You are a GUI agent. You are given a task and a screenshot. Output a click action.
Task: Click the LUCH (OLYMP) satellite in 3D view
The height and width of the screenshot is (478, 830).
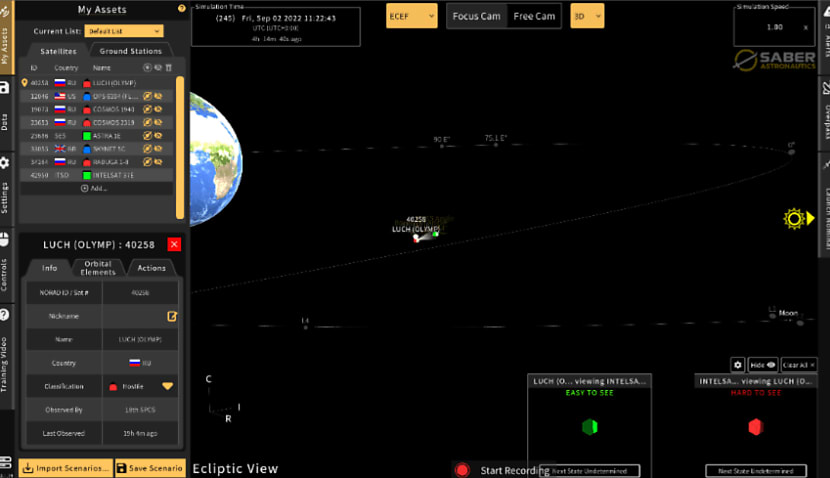pyautogui.click(x=416, y=239)
